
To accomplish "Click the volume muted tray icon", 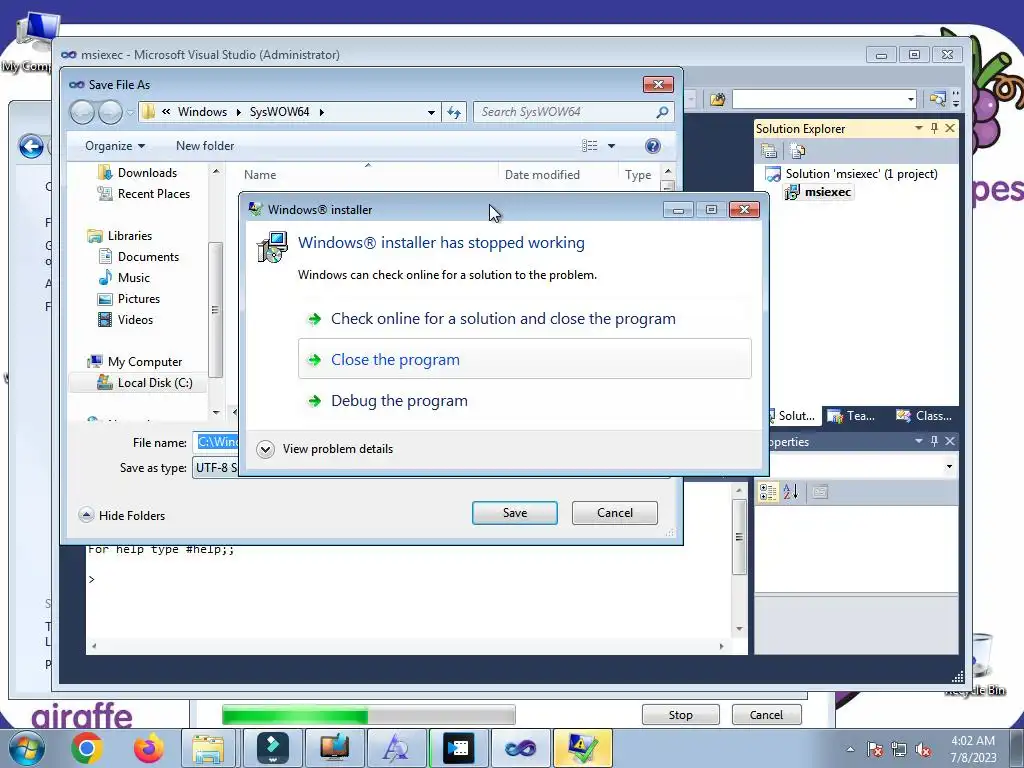I will click(923, 750).
